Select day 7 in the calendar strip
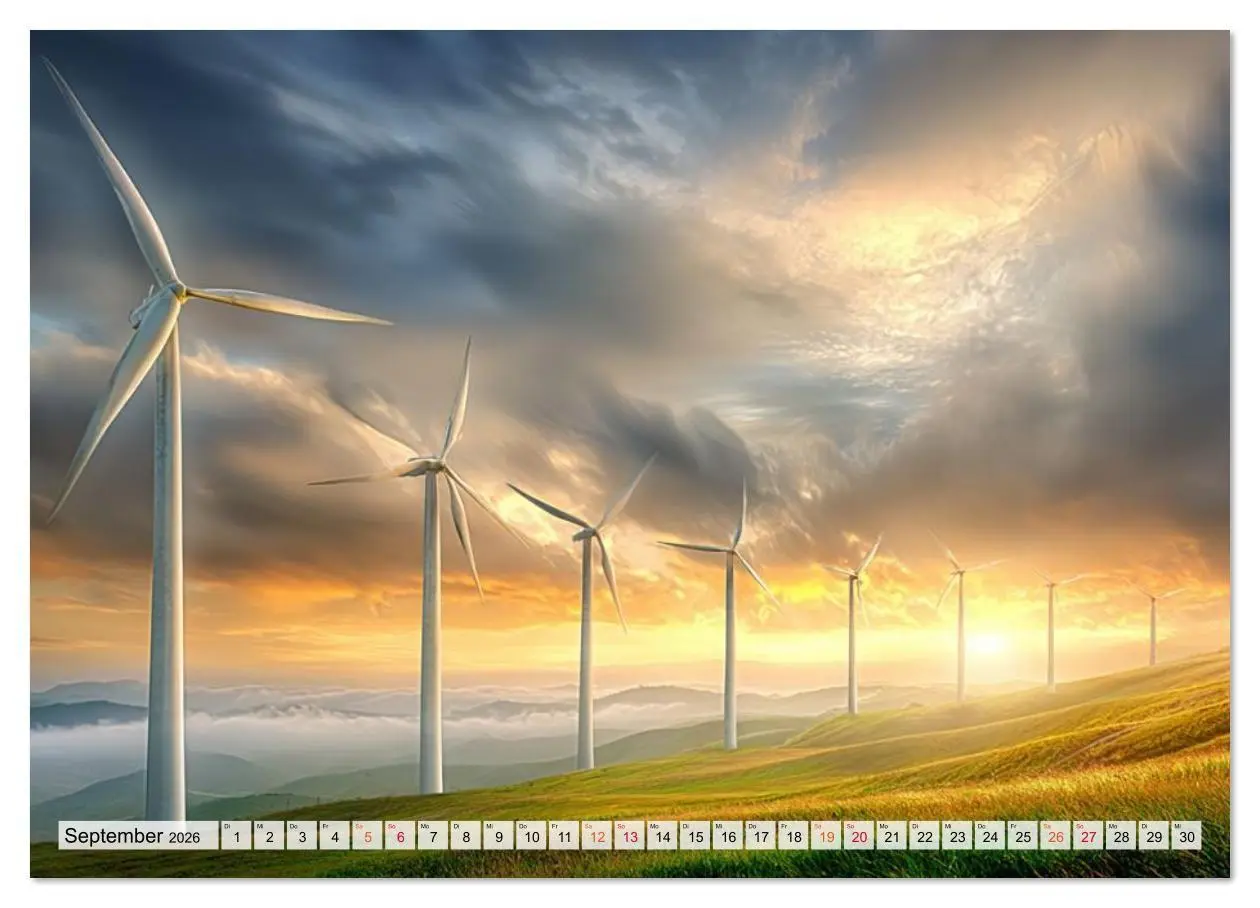Image resolution: width=1260 pixels, height=908 pixels. coord(433,836)
